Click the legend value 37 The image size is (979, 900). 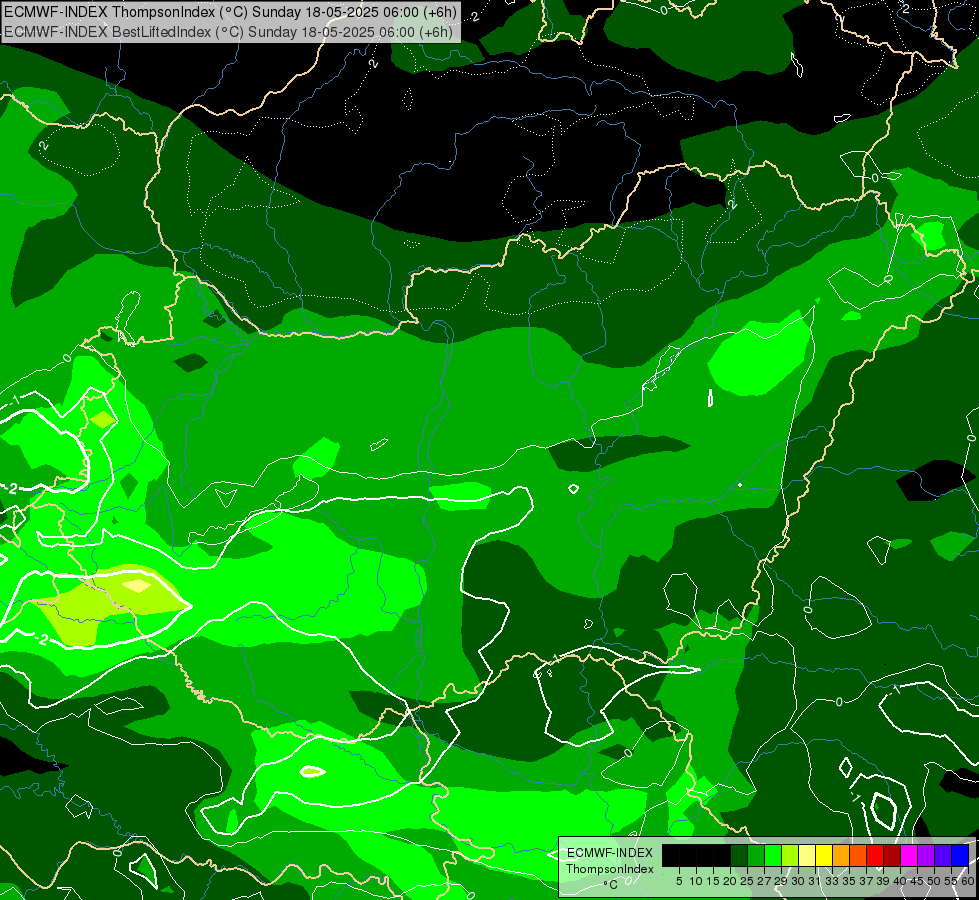pos(866,881)
